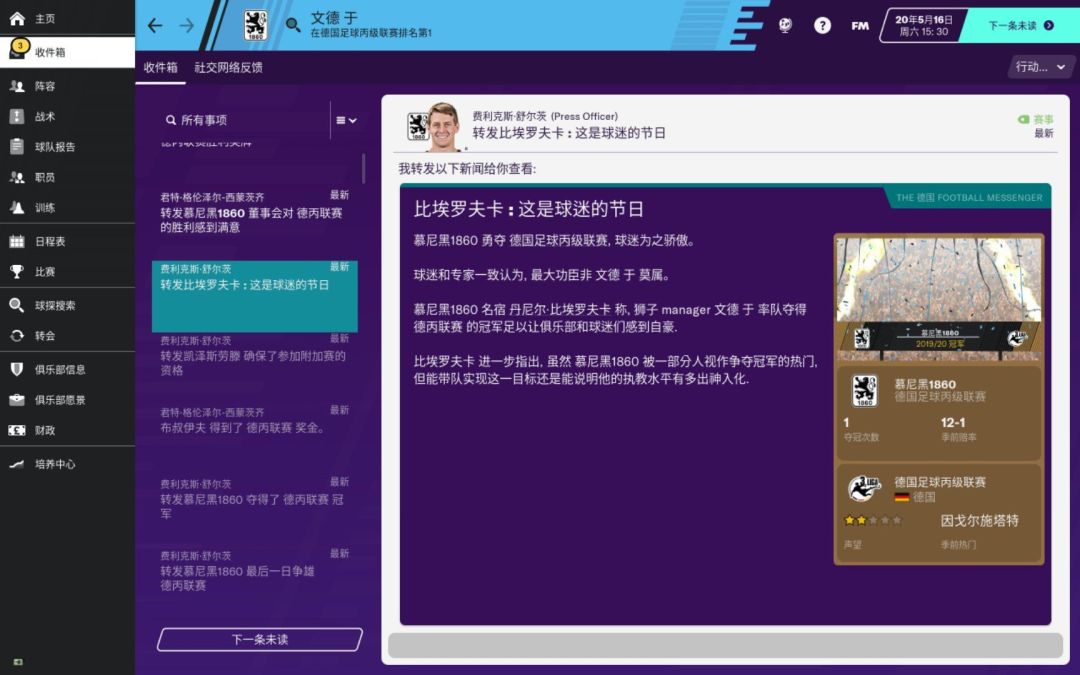Open the 财政 finances icon
The image size is (1080, 675).
click(17, 430)
